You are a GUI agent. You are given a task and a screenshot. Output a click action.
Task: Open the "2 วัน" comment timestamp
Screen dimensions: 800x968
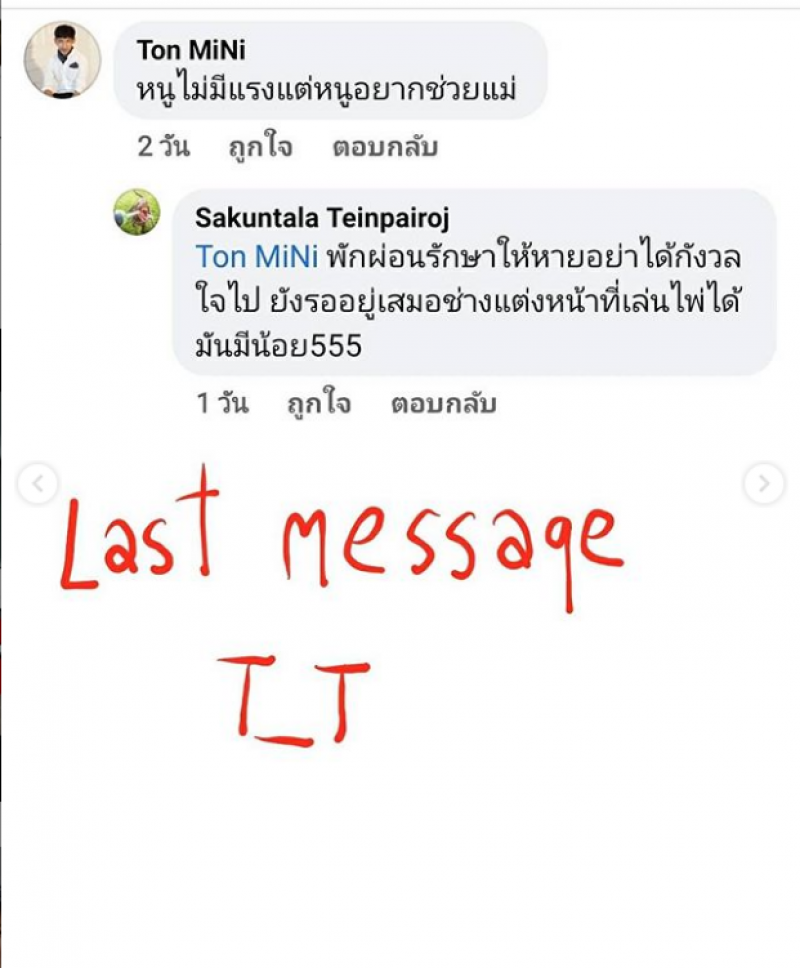pyautogui.click(x=164, y=147)
